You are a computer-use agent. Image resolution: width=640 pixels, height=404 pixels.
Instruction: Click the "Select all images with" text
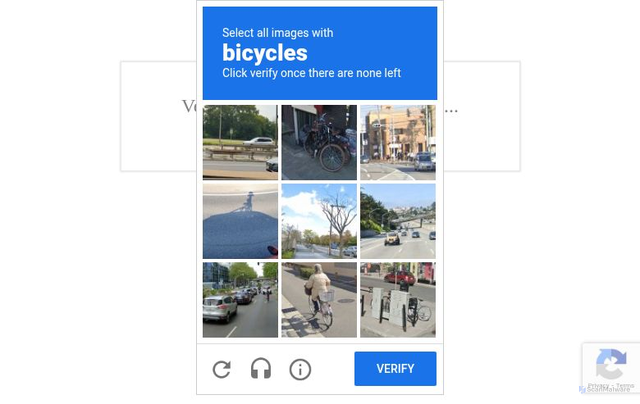pos(278,33)
